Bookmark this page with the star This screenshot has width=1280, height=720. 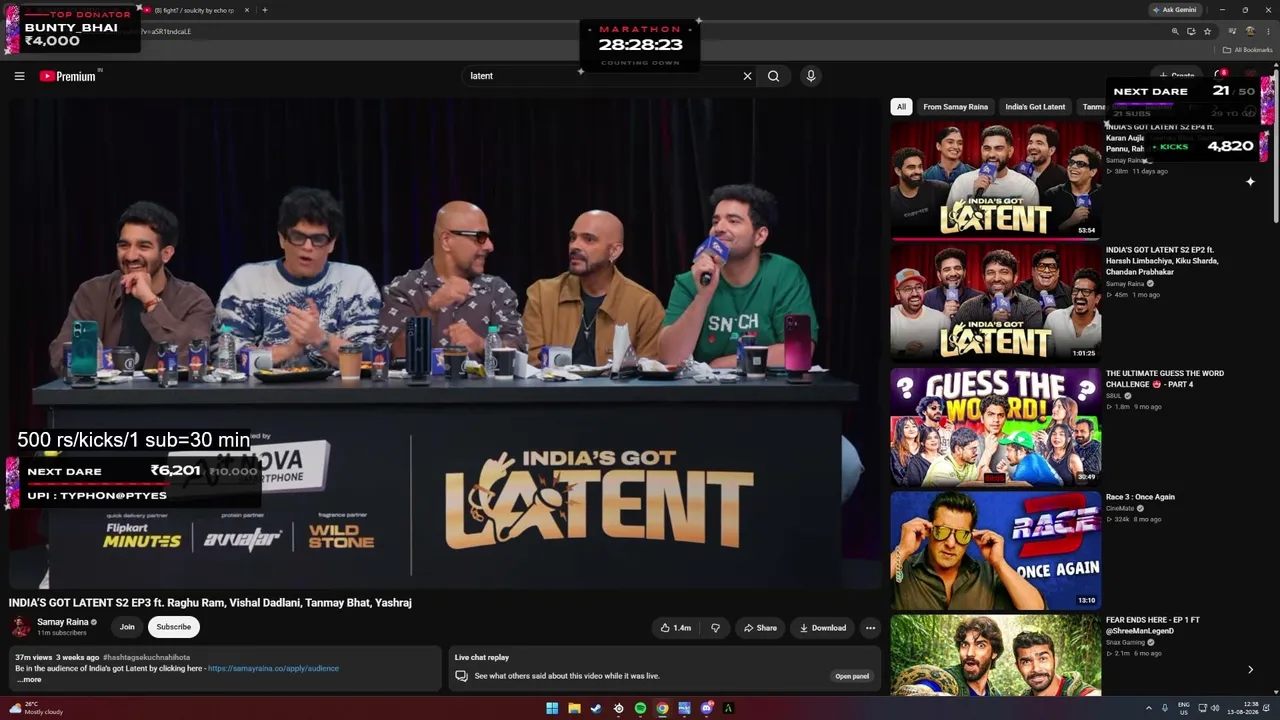(x=1207, y=31)
